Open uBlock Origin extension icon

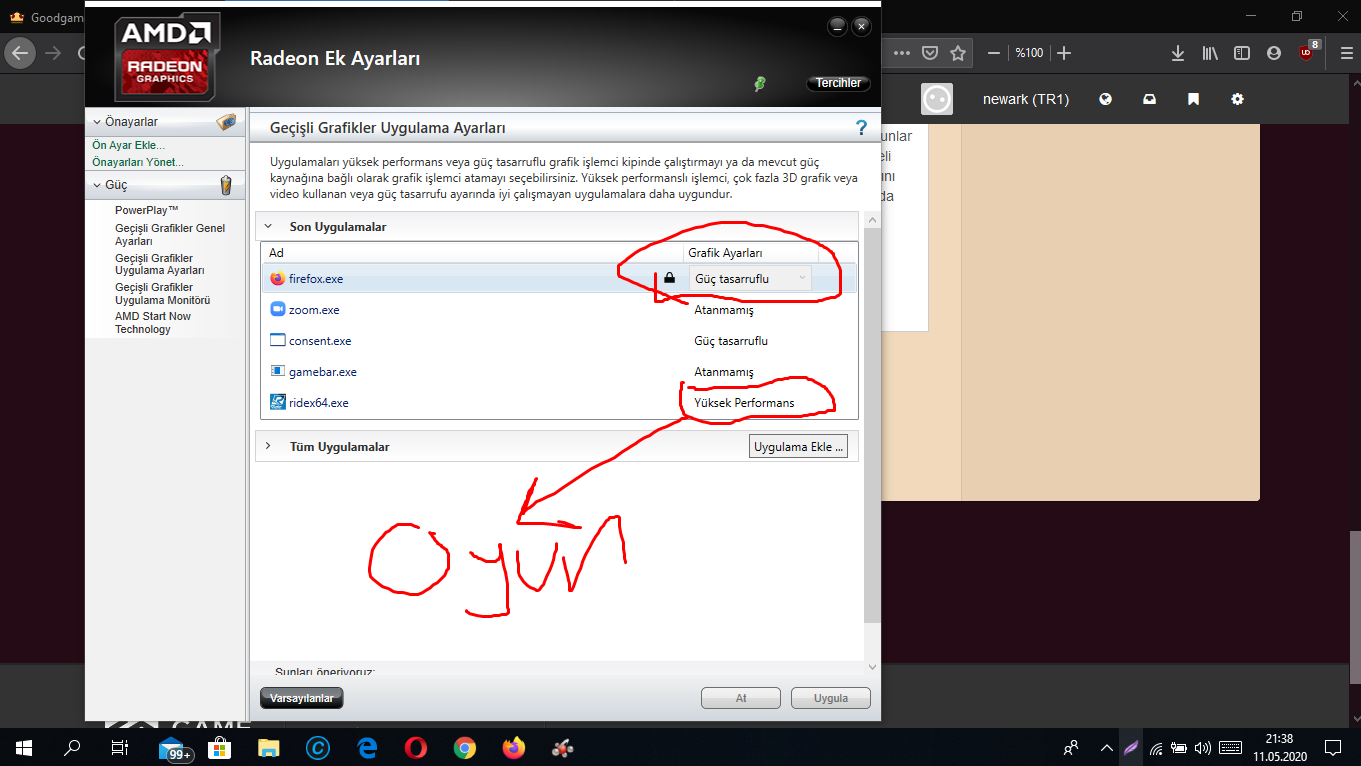tap(1308, 52)
